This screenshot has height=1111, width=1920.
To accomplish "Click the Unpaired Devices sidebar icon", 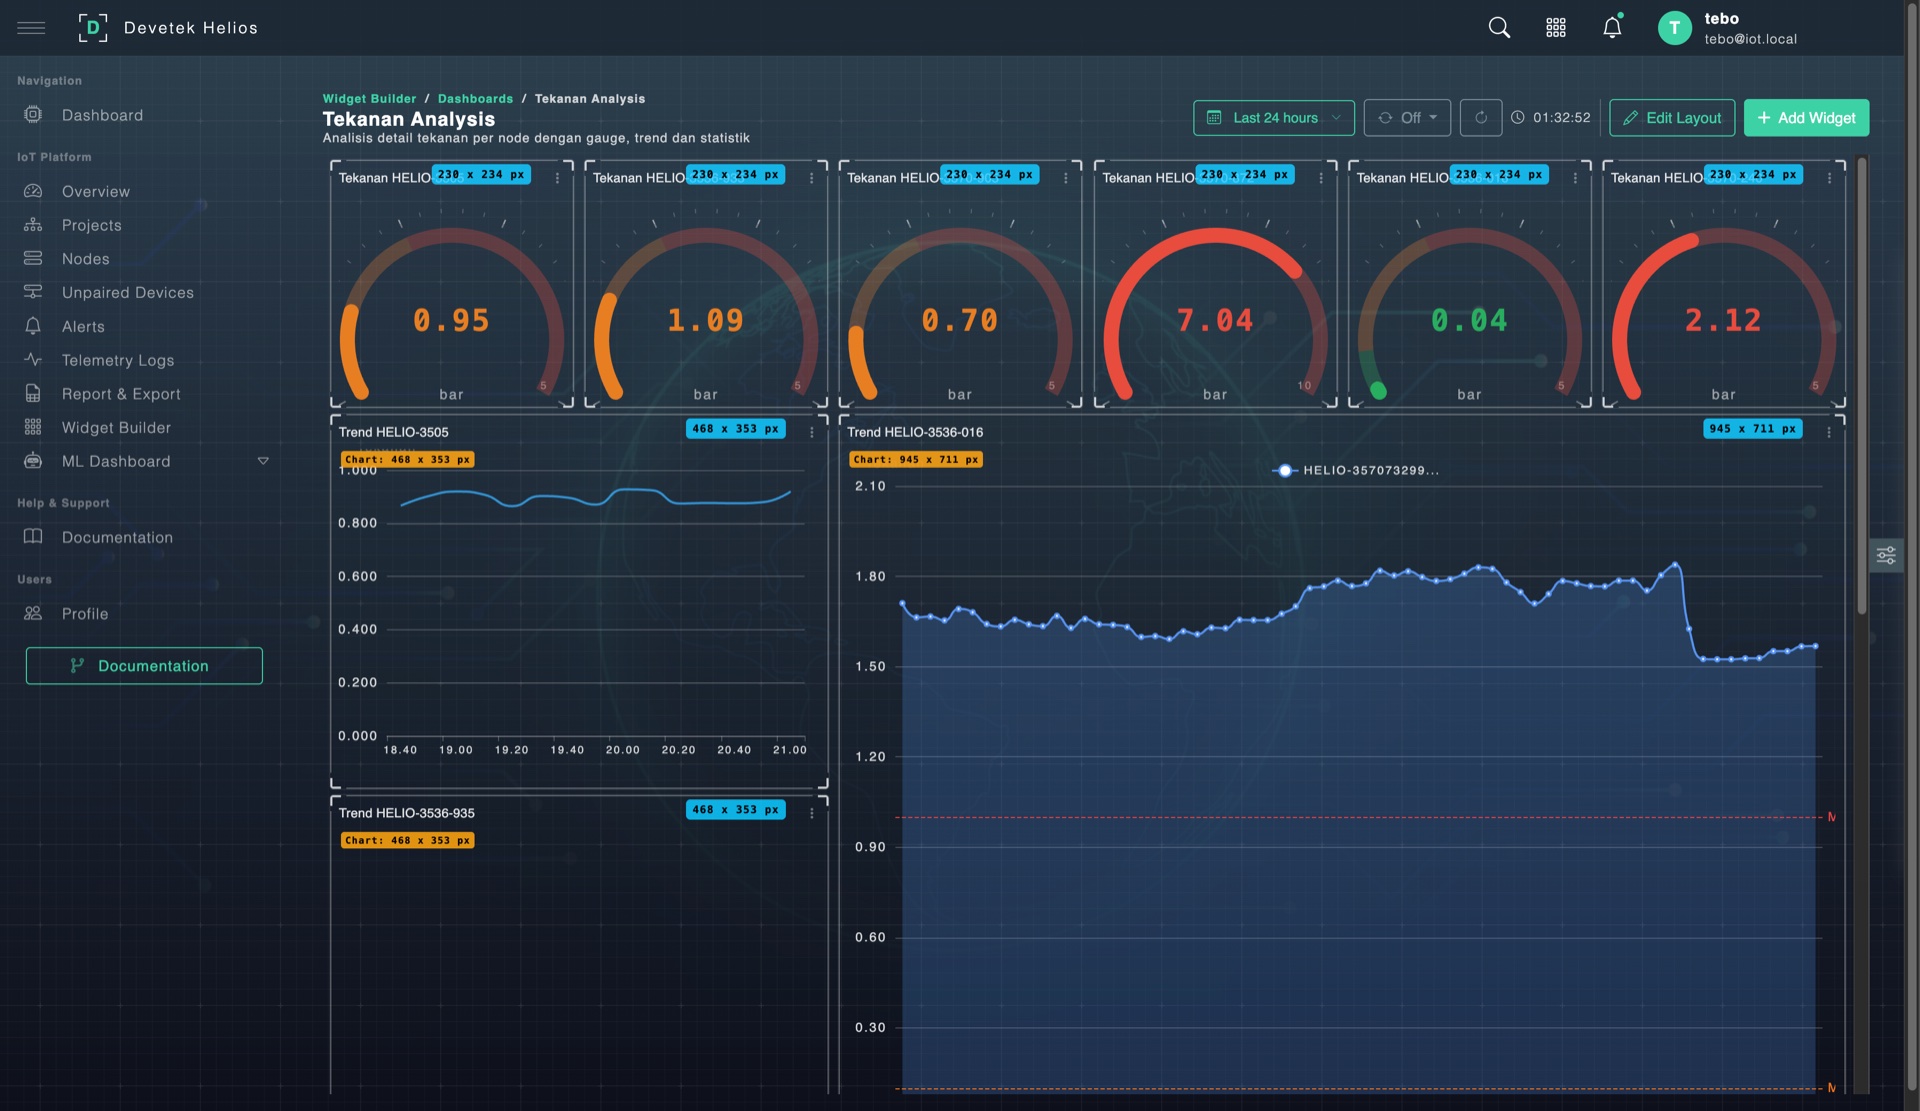I will tap(32, 292).
